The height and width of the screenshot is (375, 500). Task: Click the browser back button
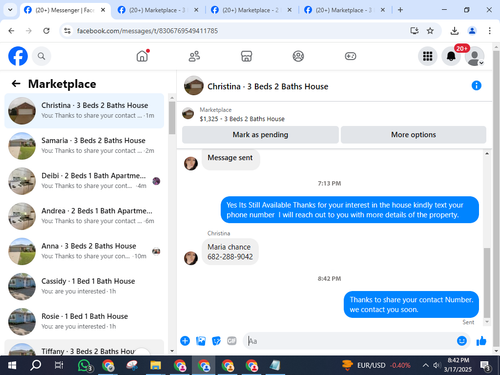pyautogui.click(x=11, y=31)
